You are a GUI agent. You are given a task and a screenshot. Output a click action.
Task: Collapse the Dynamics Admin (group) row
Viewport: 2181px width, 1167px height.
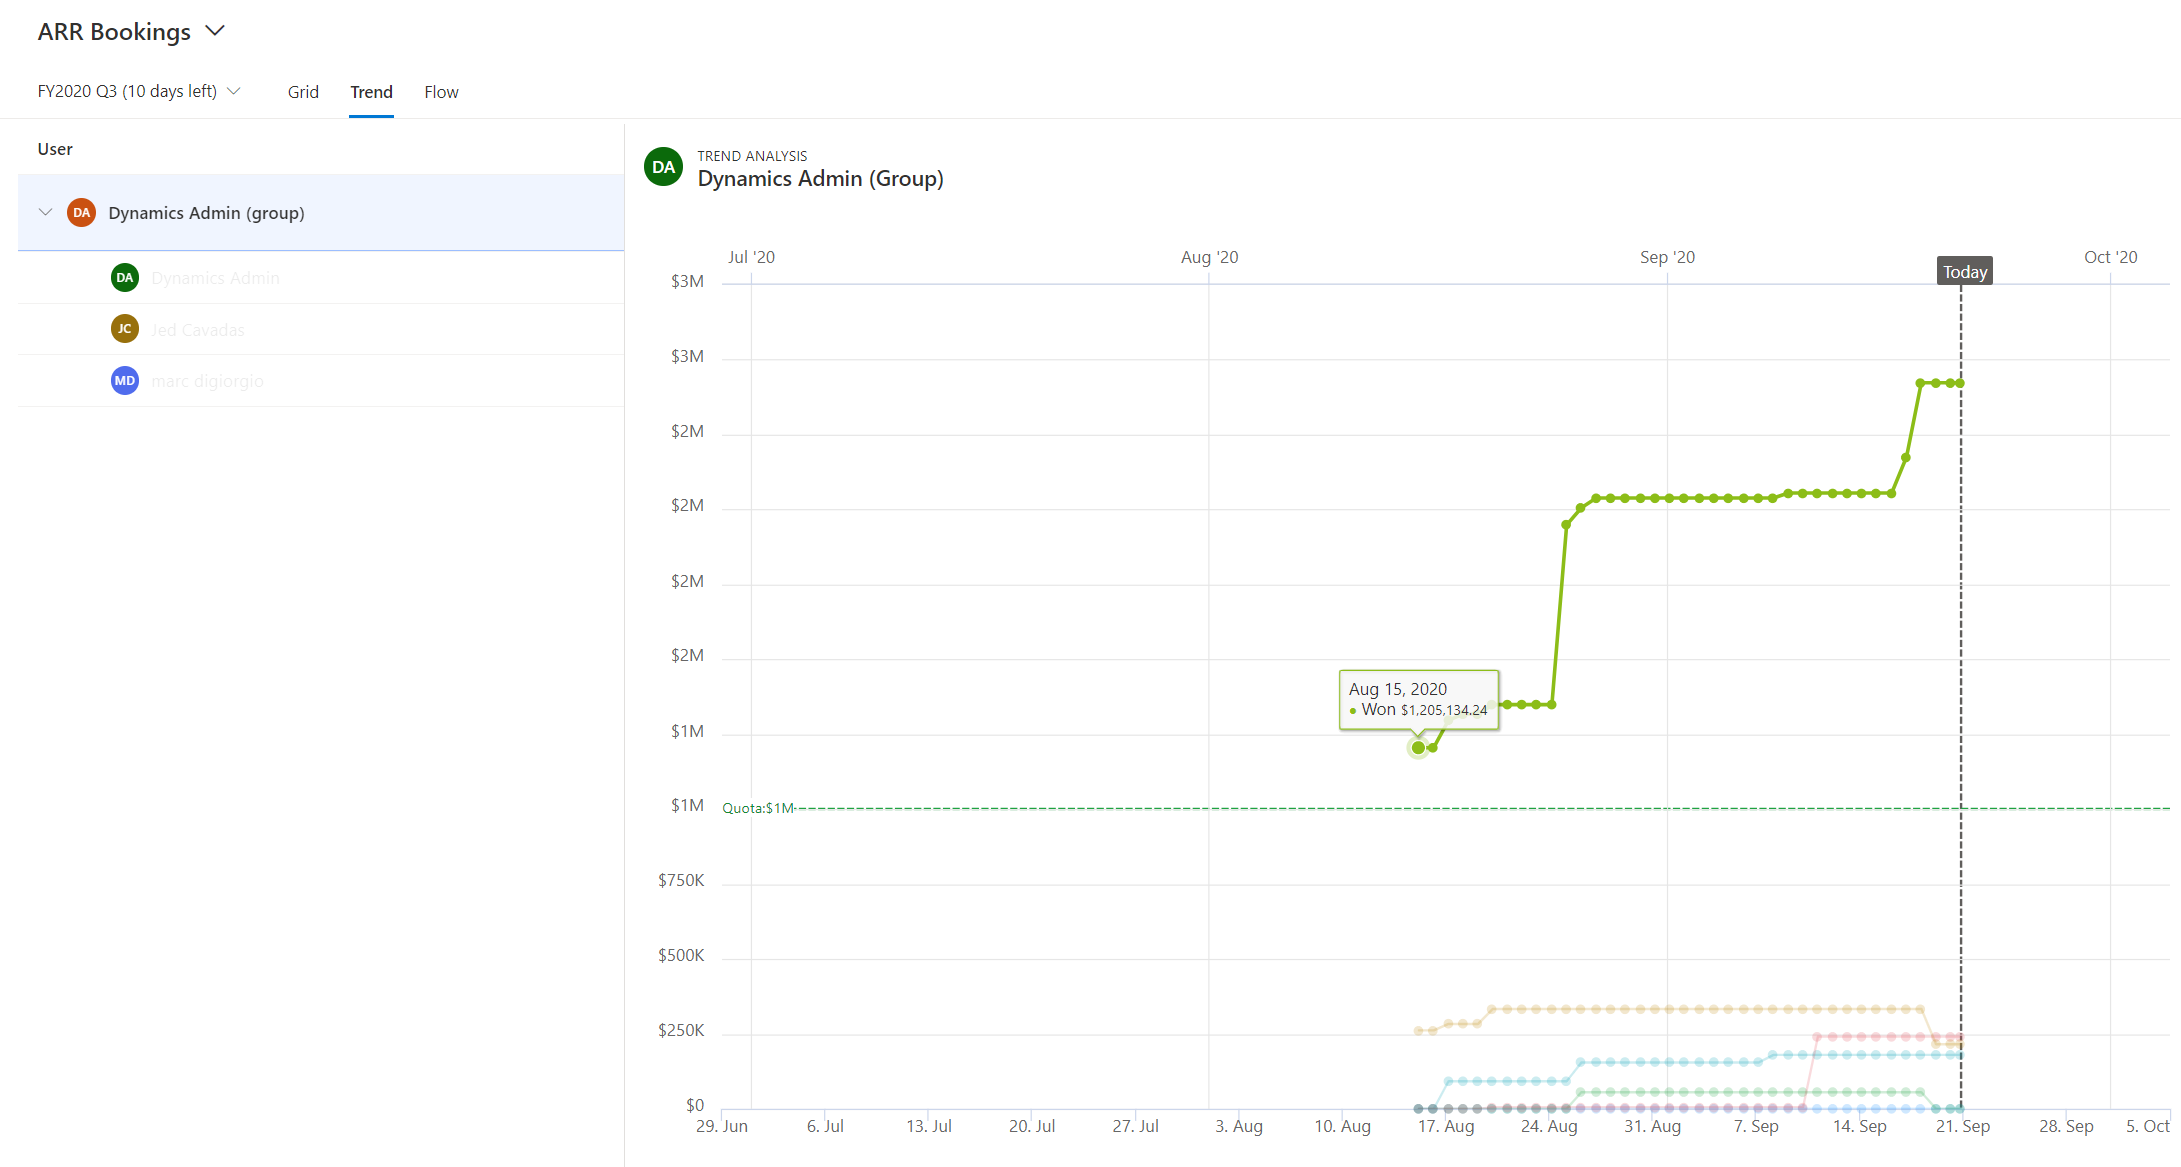tap(45, 212)
